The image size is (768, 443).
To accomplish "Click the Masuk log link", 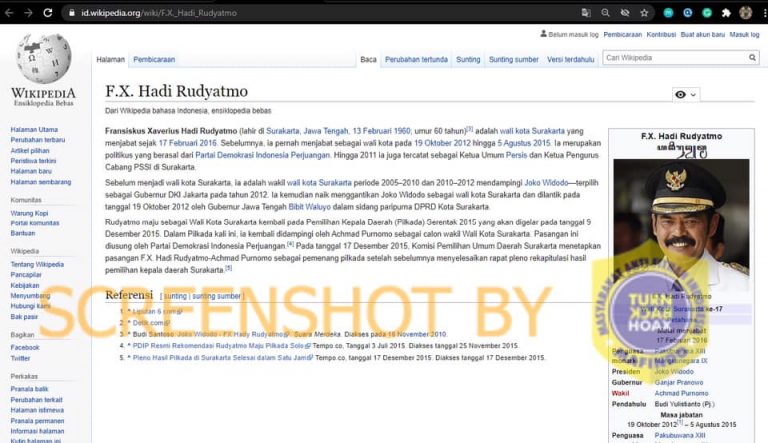I will click(744, 34).
